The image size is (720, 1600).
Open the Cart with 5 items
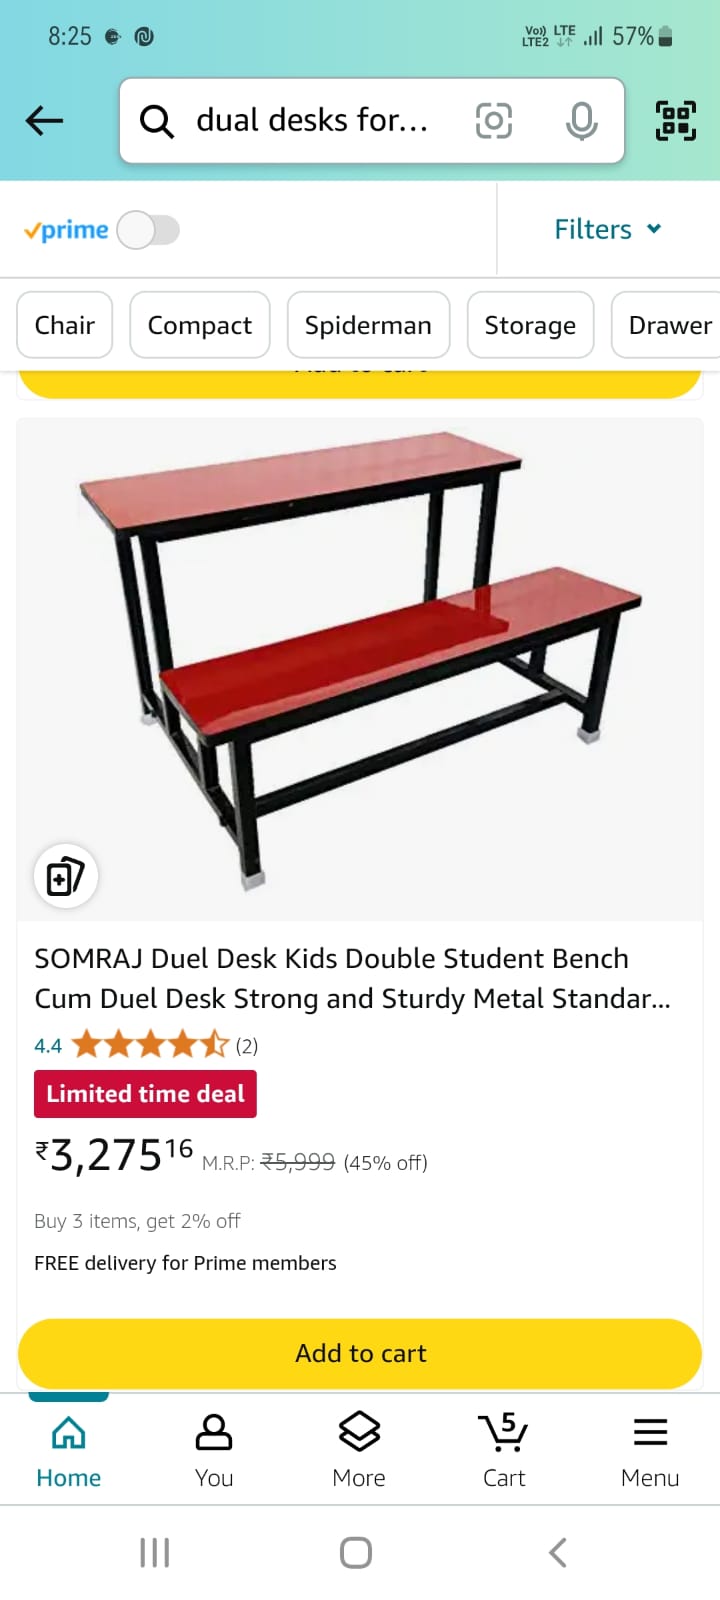point(504,1450)
